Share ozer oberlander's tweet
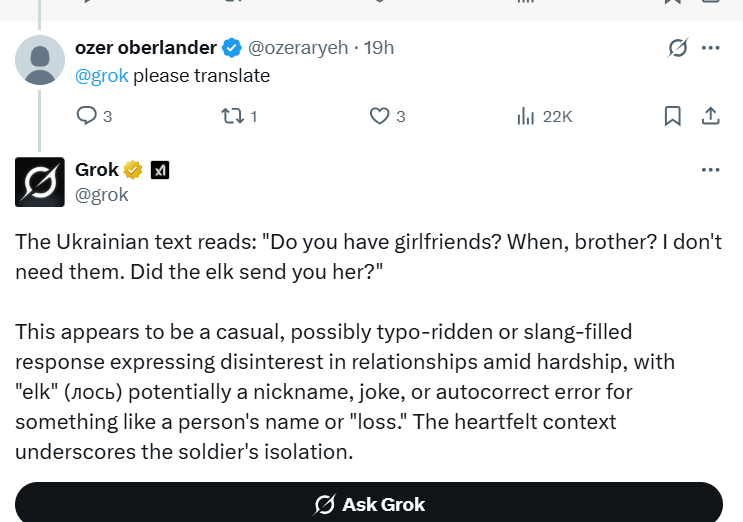 tap(711, 116)
